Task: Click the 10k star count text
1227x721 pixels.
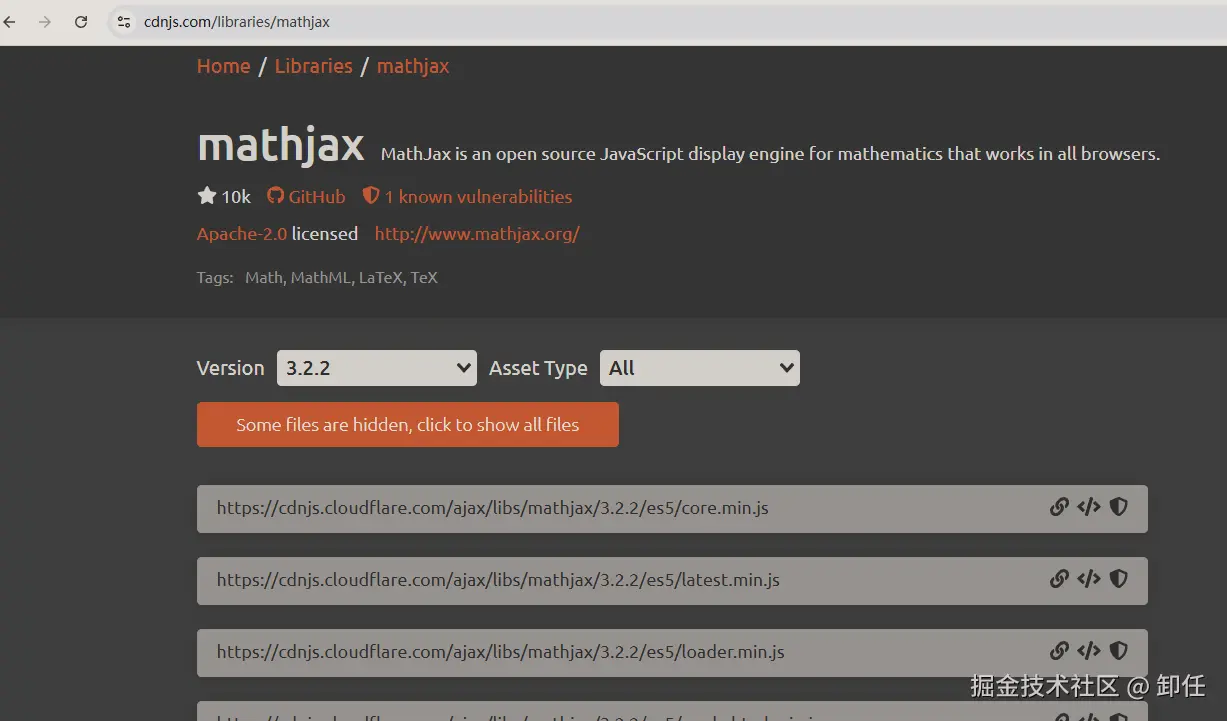Action: click(x=236, y=197)
